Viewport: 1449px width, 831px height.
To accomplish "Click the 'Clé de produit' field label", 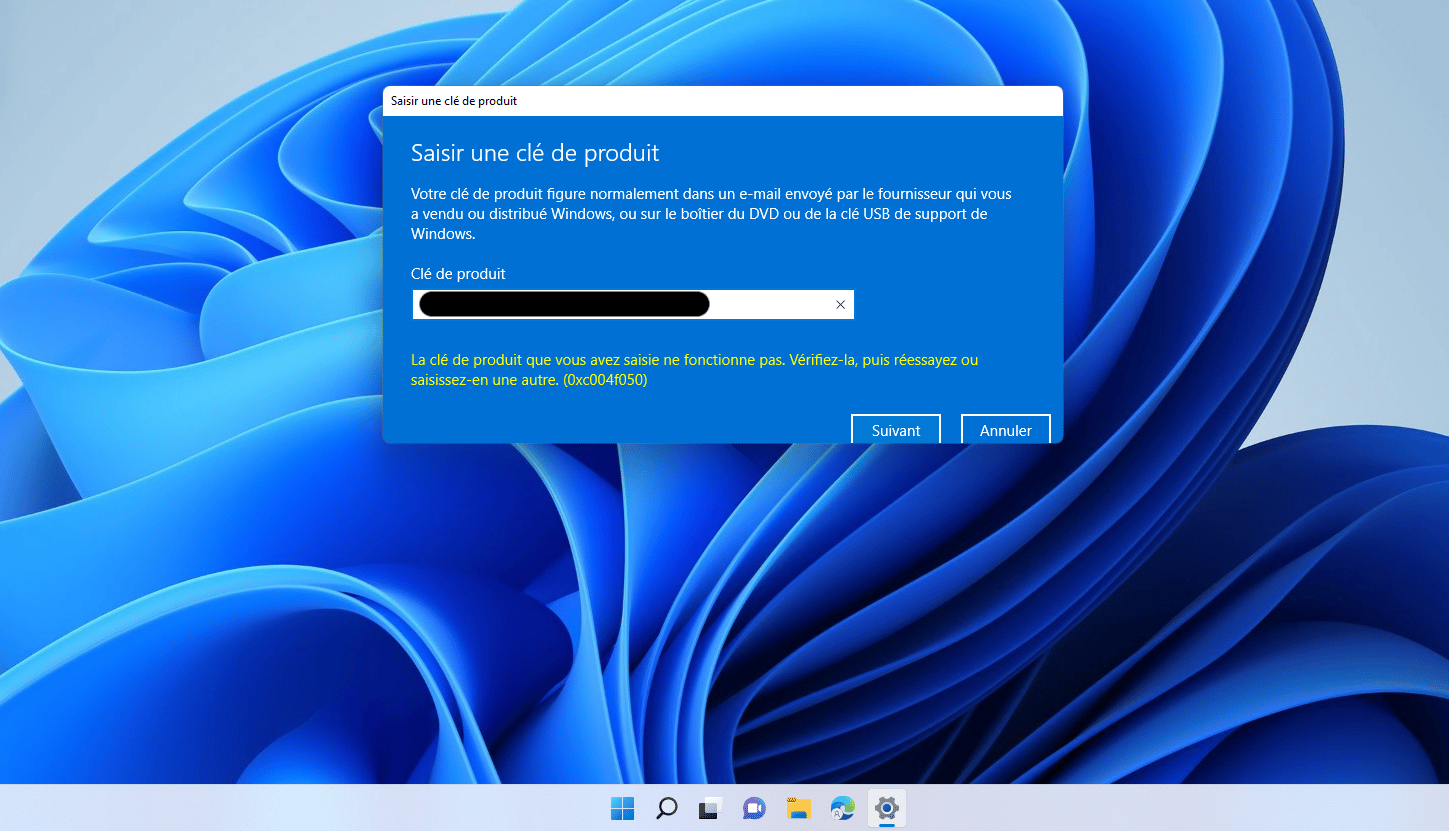I will 458,273.
